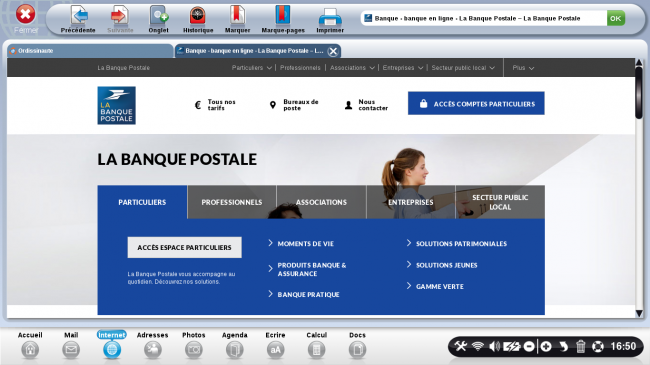Open the Photos app in the dock
The width and height of the screenshot is (650, 365).
click(194, 345)
